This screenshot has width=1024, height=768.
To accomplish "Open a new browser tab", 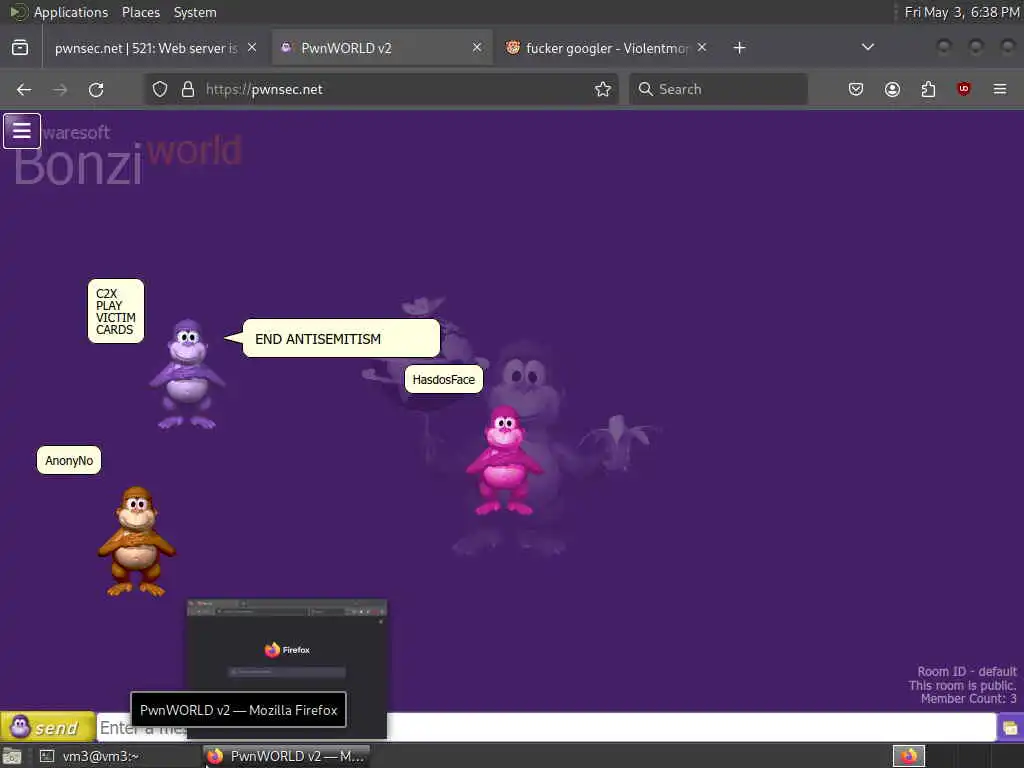I will click(739, 48).
